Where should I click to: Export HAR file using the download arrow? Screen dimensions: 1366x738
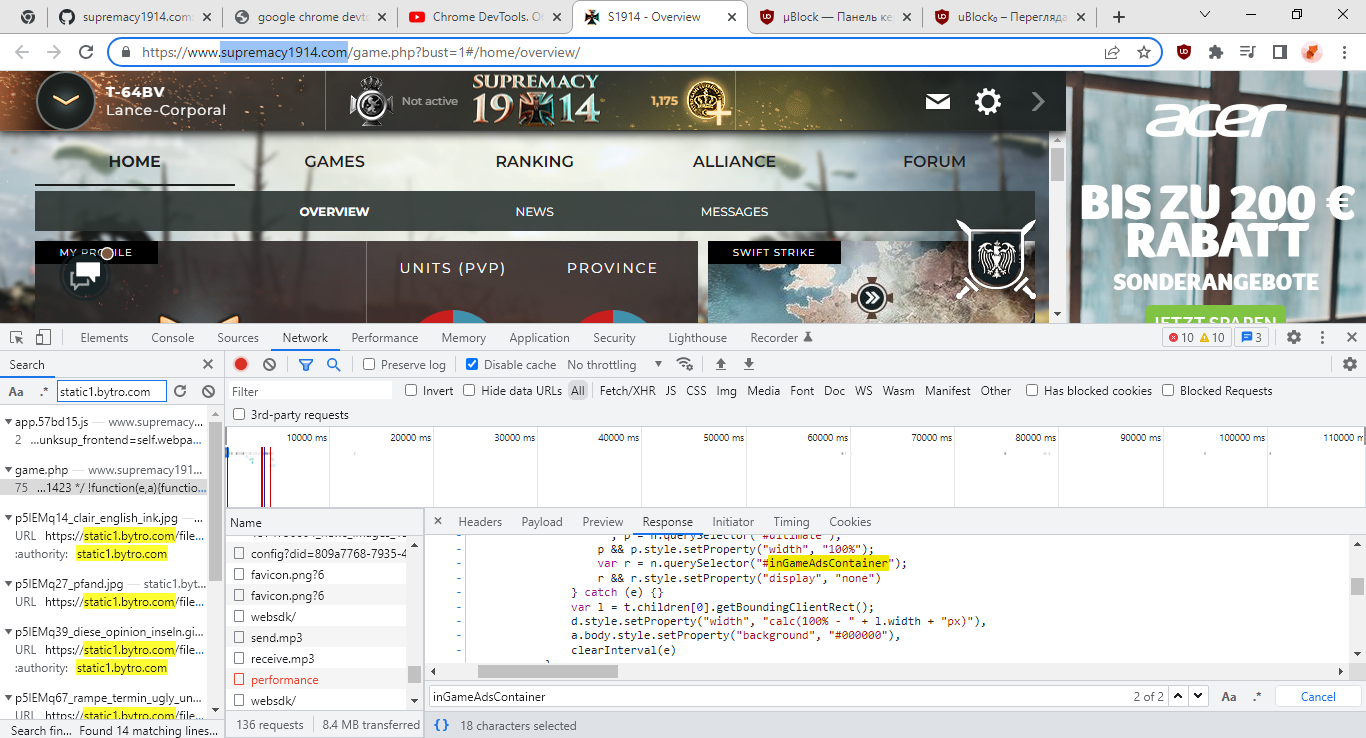pos(748,364)
